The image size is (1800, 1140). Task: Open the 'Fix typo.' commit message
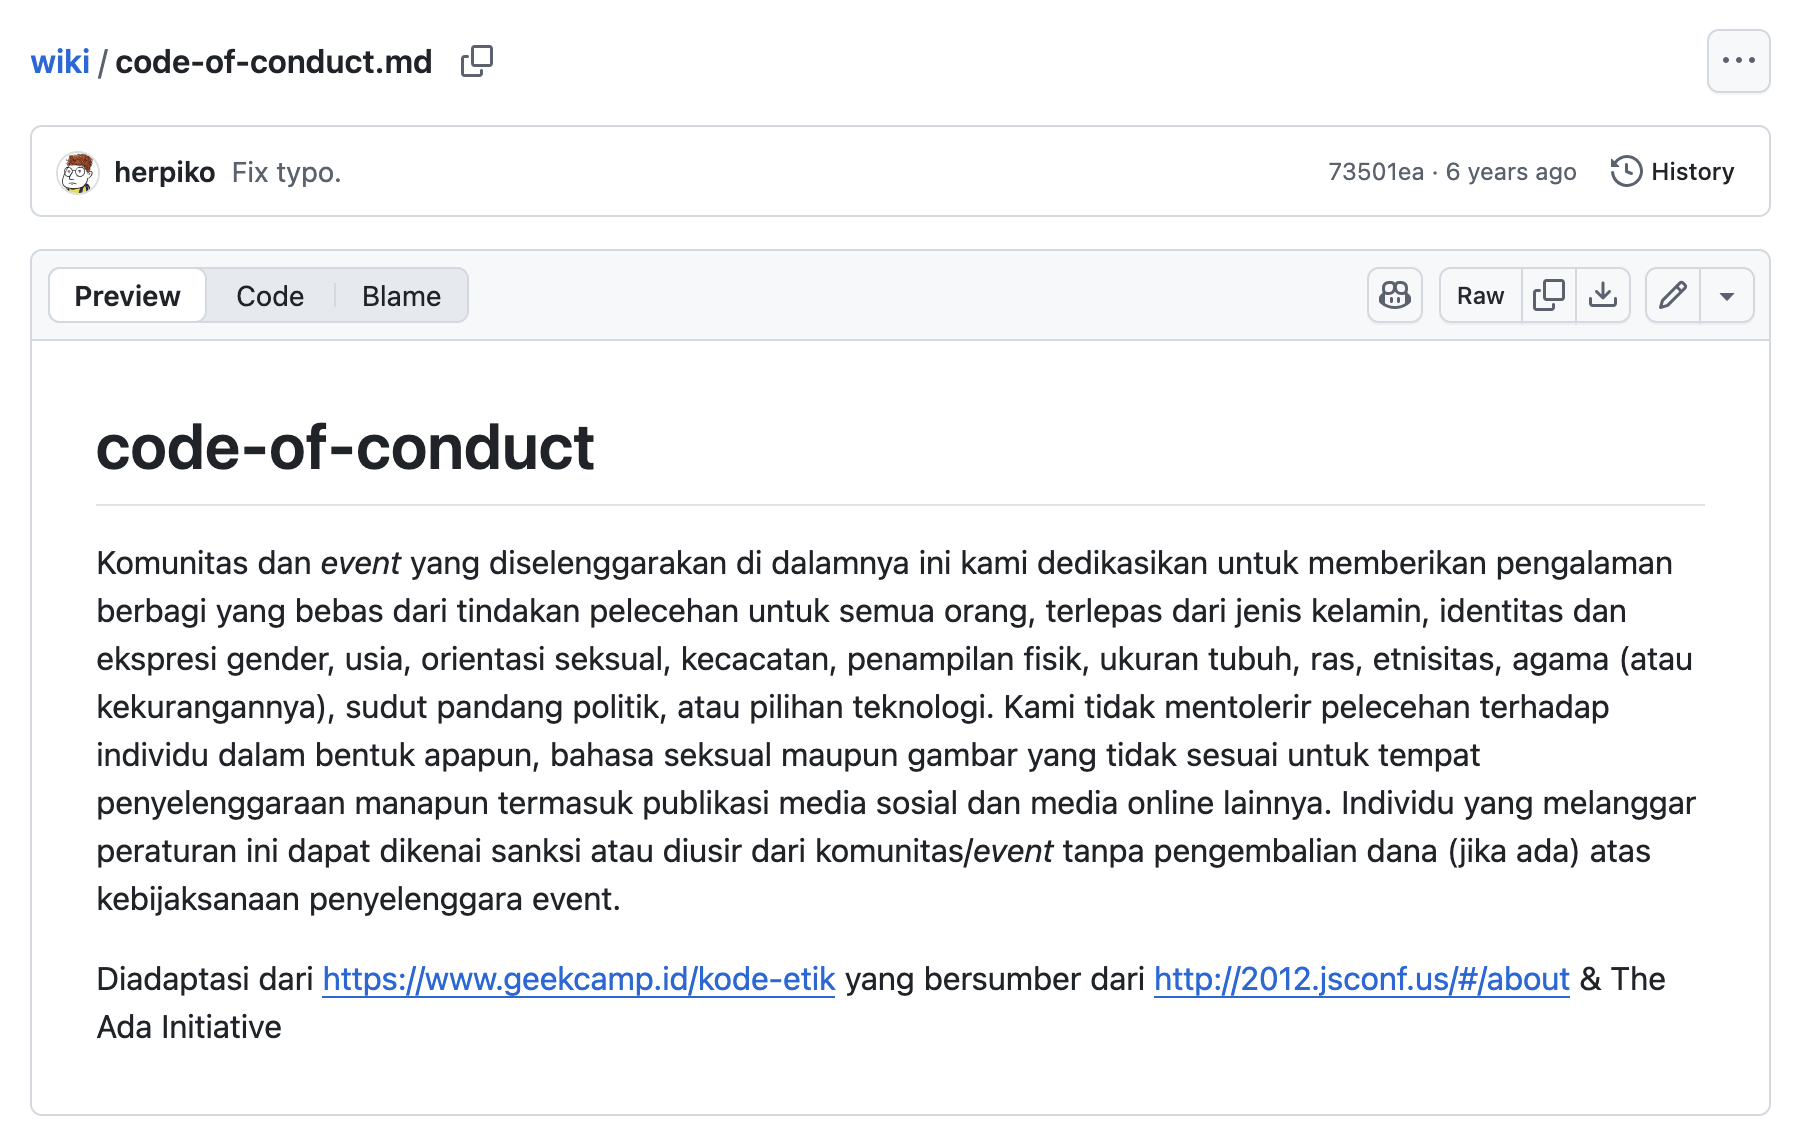(x=287, y=172)
